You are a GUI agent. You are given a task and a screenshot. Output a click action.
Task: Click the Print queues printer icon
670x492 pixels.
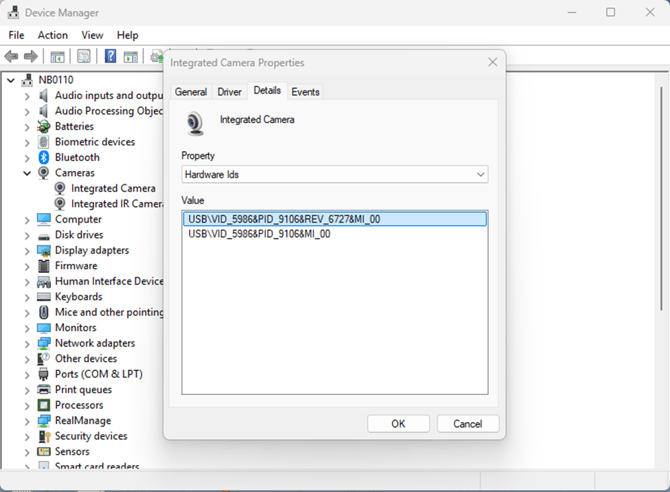coord(44,389)
